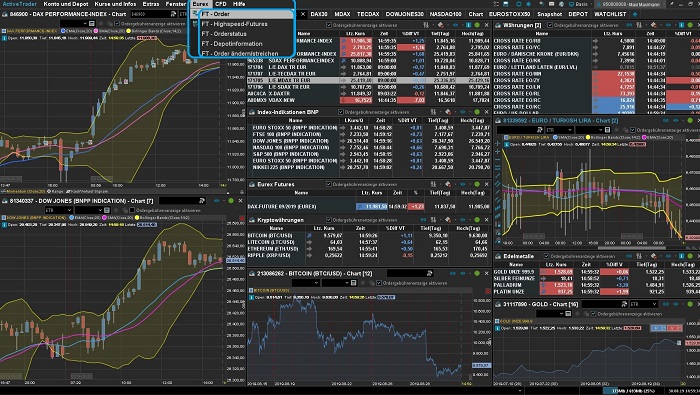The image size is (700, 395).
Task: Switch to the EUROSTOXX50 workspace tab
Action: point(509,14)
